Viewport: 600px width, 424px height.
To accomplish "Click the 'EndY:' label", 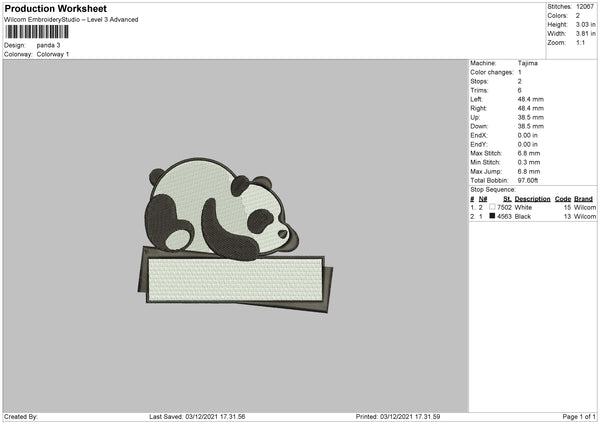I will pyautogui.click(x=479, y=144).
